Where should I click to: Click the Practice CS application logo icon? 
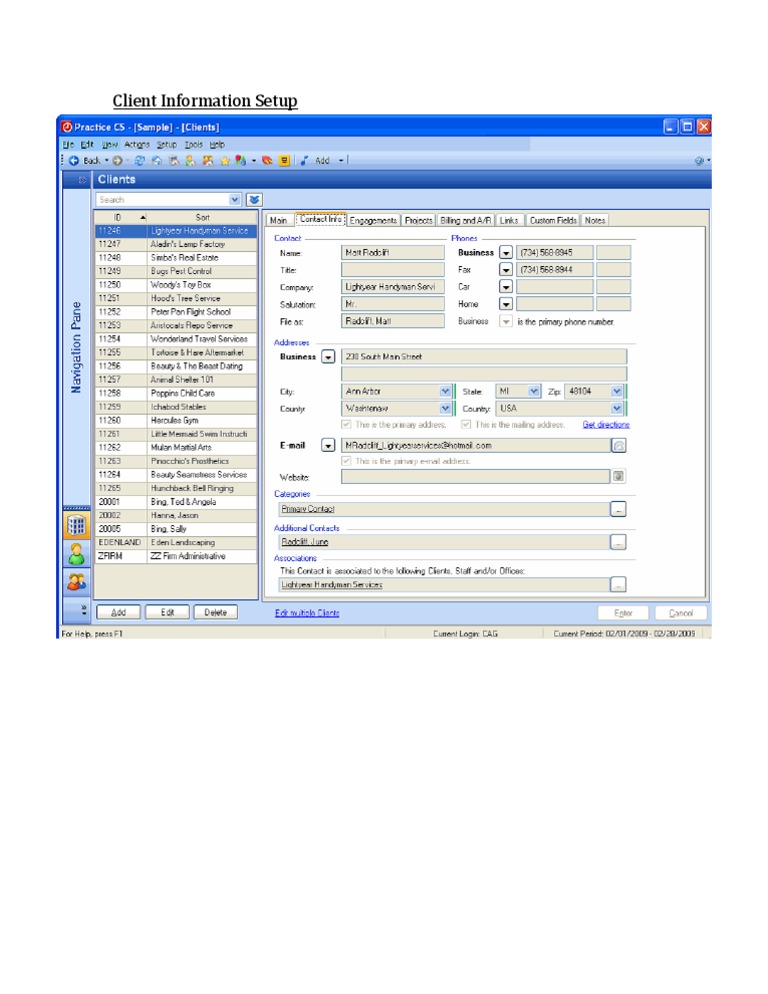(x=67, y=127)
